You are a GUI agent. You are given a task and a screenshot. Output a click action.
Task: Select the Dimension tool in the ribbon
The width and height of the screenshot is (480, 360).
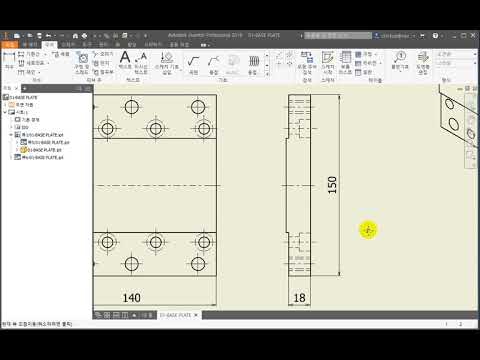click(9, 60)
